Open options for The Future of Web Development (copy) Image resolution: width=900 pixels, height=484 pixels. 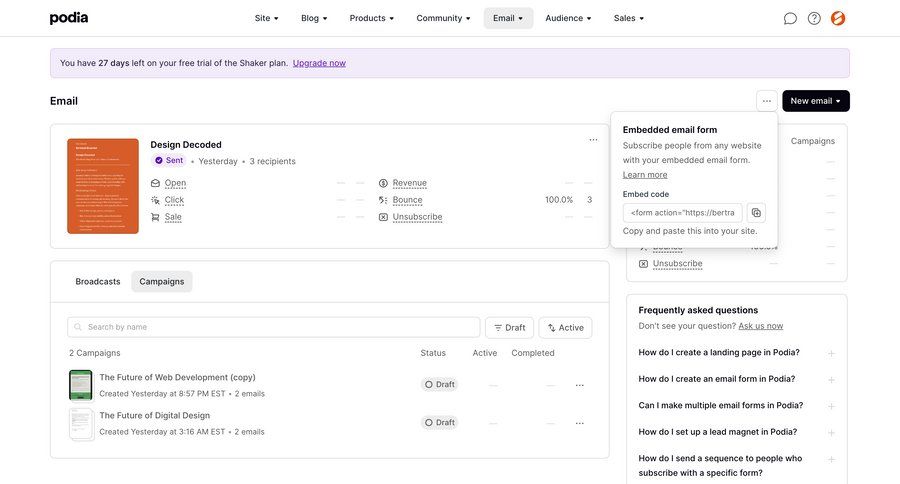pos(580,385)
